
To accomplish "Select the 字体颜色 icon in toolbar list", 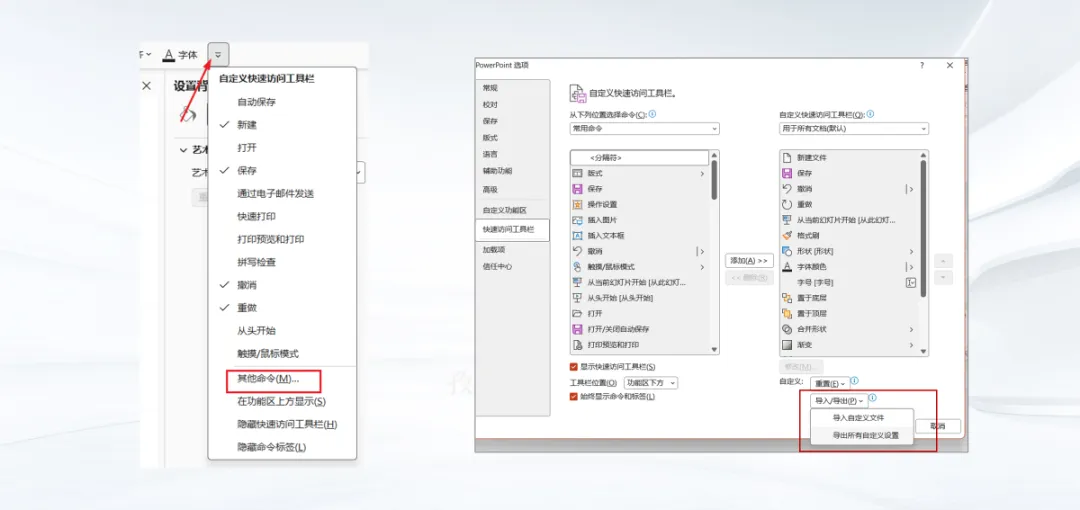I will [x=787, y=267].
